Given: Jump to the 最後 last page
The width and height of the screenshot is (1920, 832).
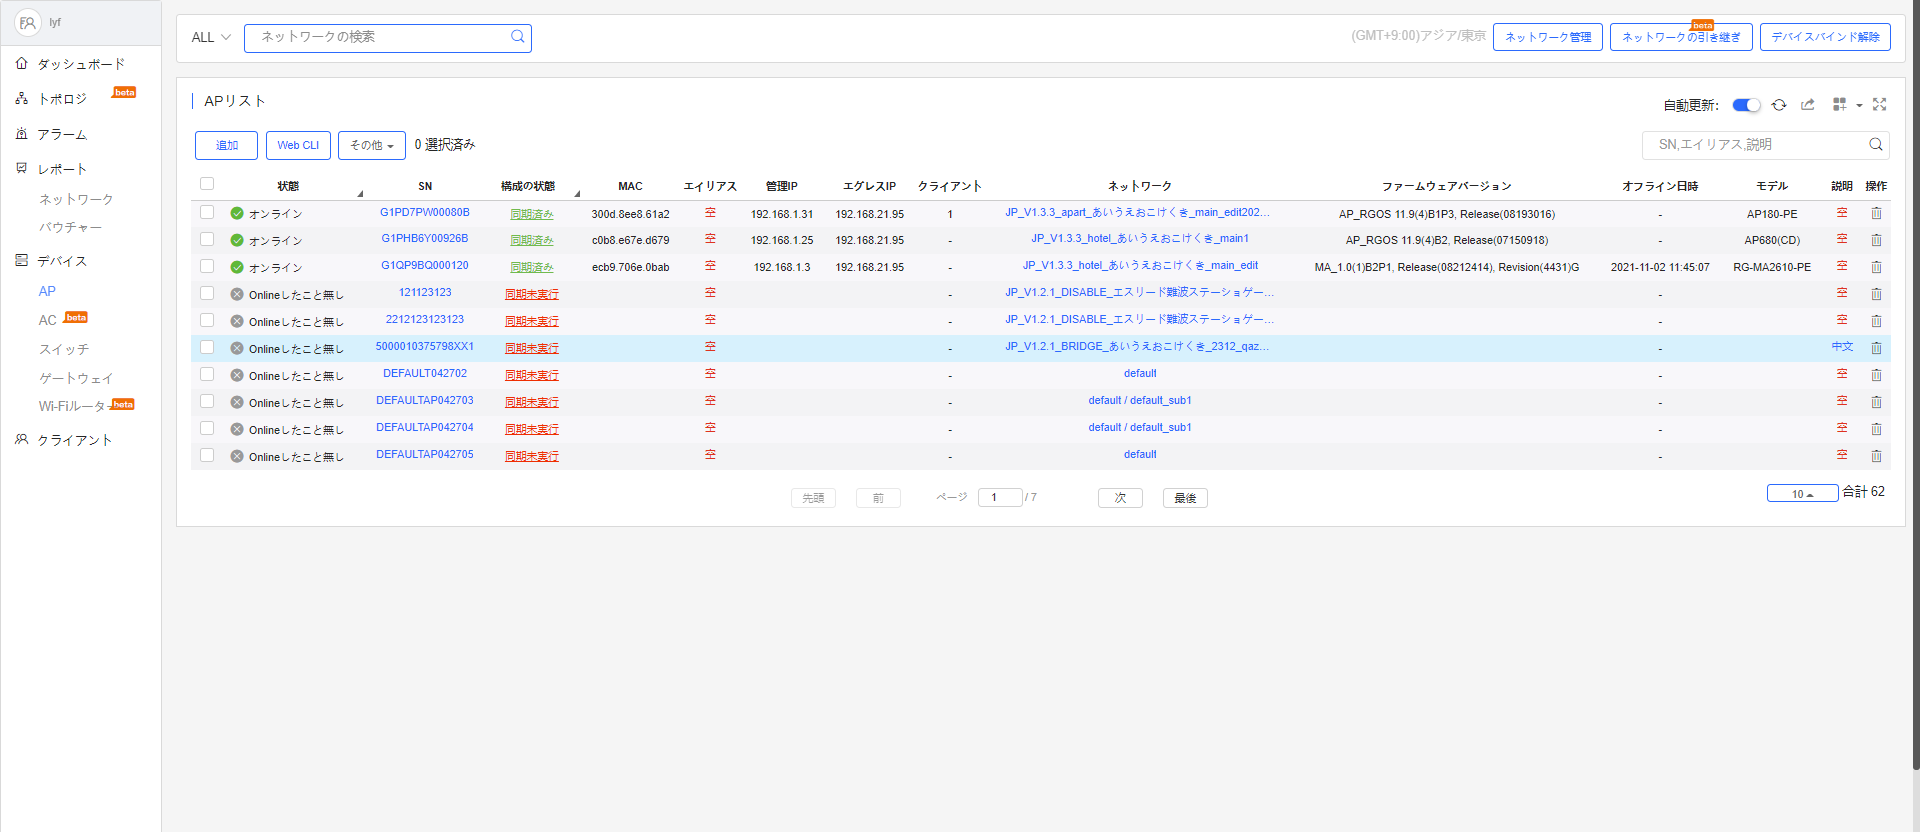Looking at the screenshot, I should click(1185, 498).
